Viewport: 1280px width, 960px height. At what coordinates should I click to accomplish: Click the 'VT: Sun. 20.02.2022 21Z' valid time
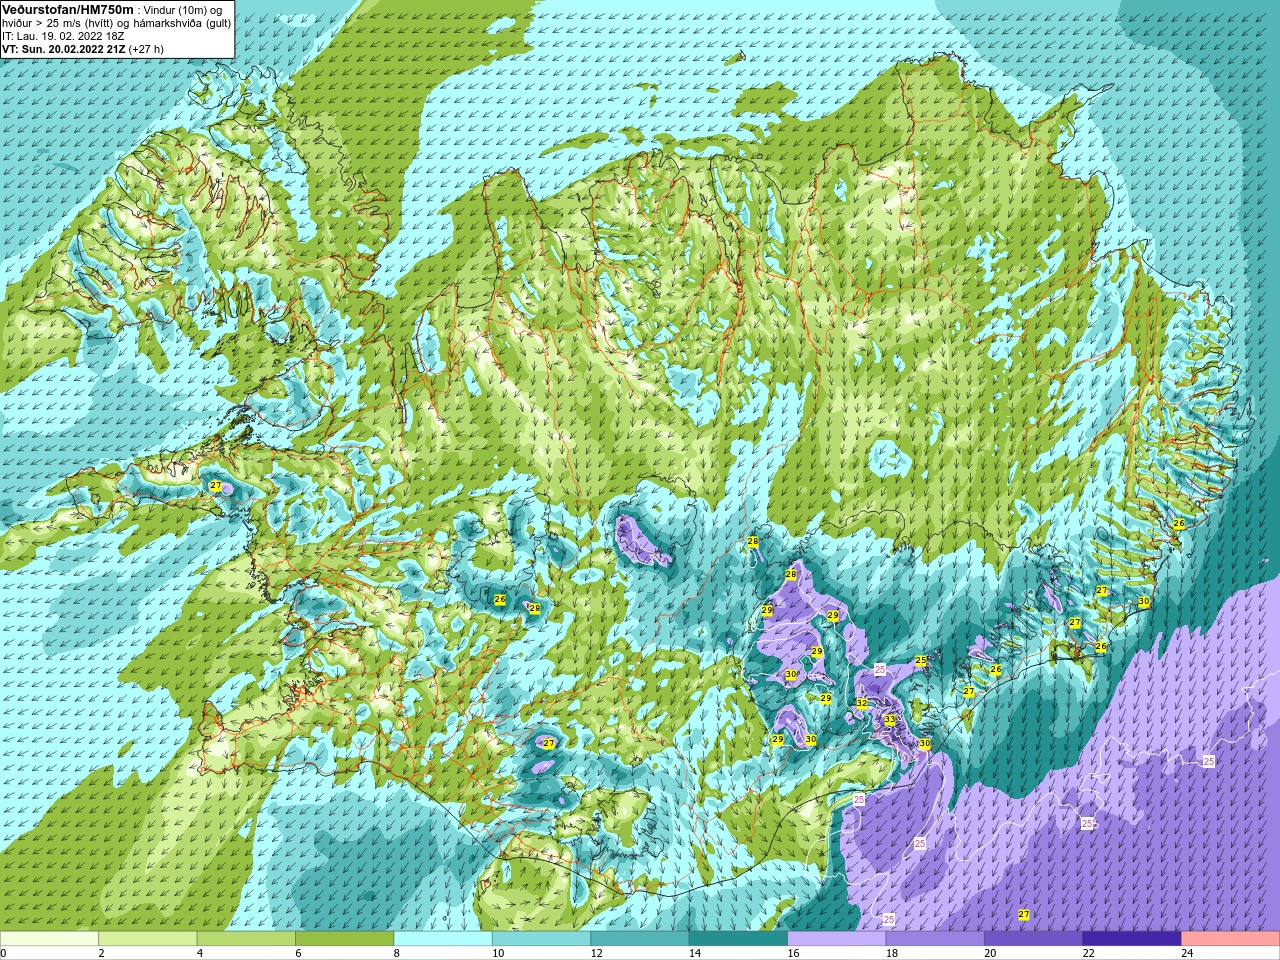(64, 49)
